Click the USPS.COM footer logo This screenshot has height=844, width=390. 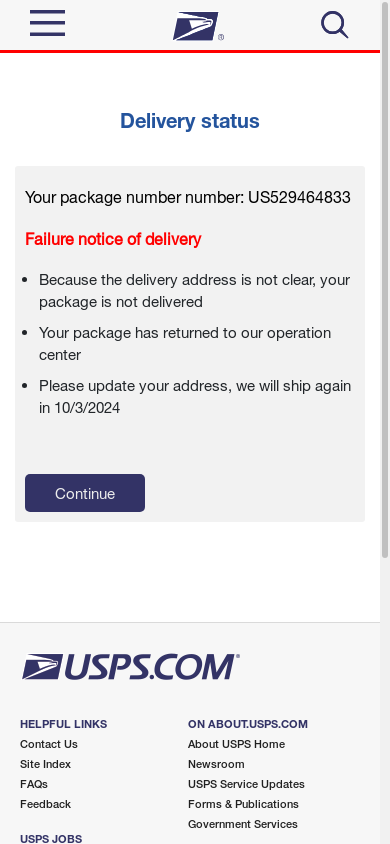coord(131,666)
